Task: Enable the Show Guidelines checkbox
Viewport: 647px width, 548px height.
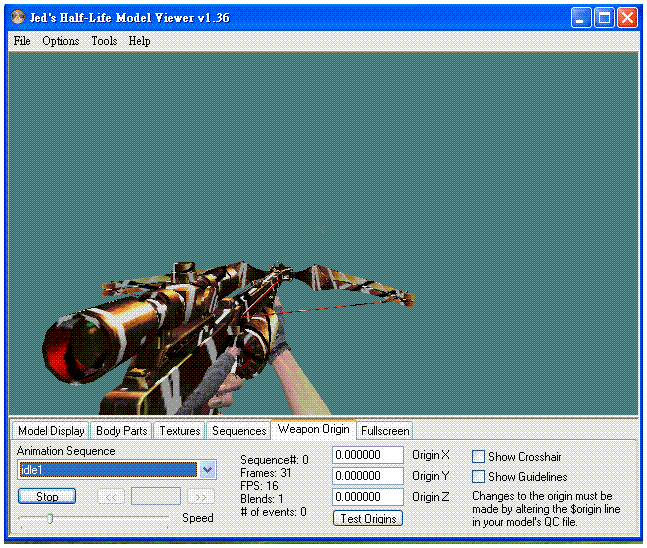Action: 479,477
